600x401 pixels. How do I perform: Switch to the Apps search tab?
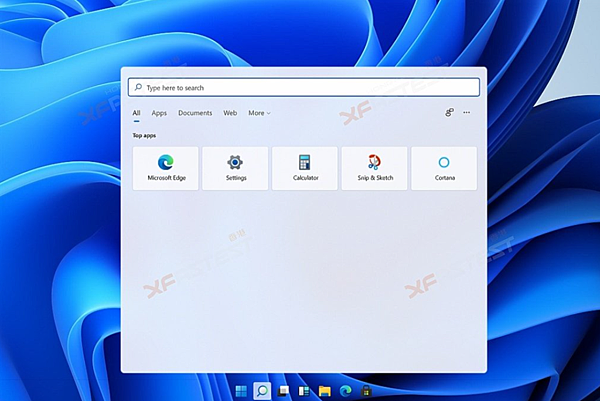[159, 113]
